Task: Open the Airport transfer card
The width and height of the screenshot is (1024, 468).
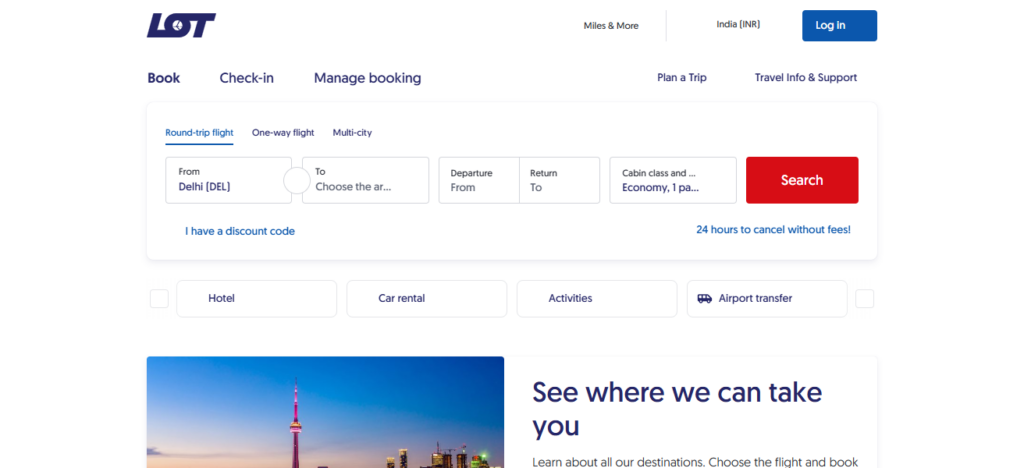Action: [x=767, y=299]
